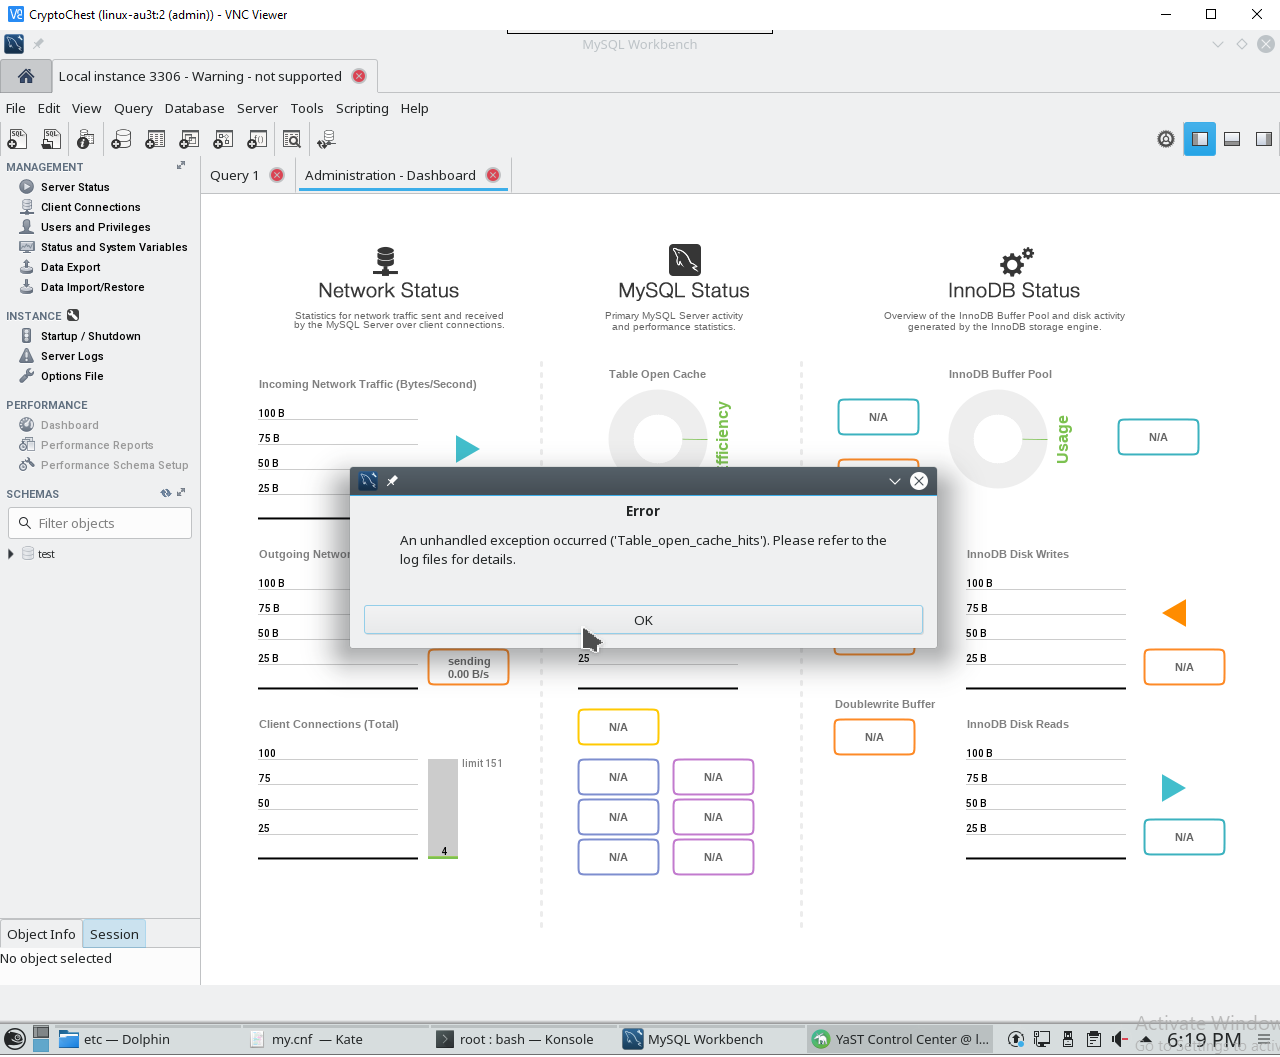Switch to the Session tab

click(114, 934)
